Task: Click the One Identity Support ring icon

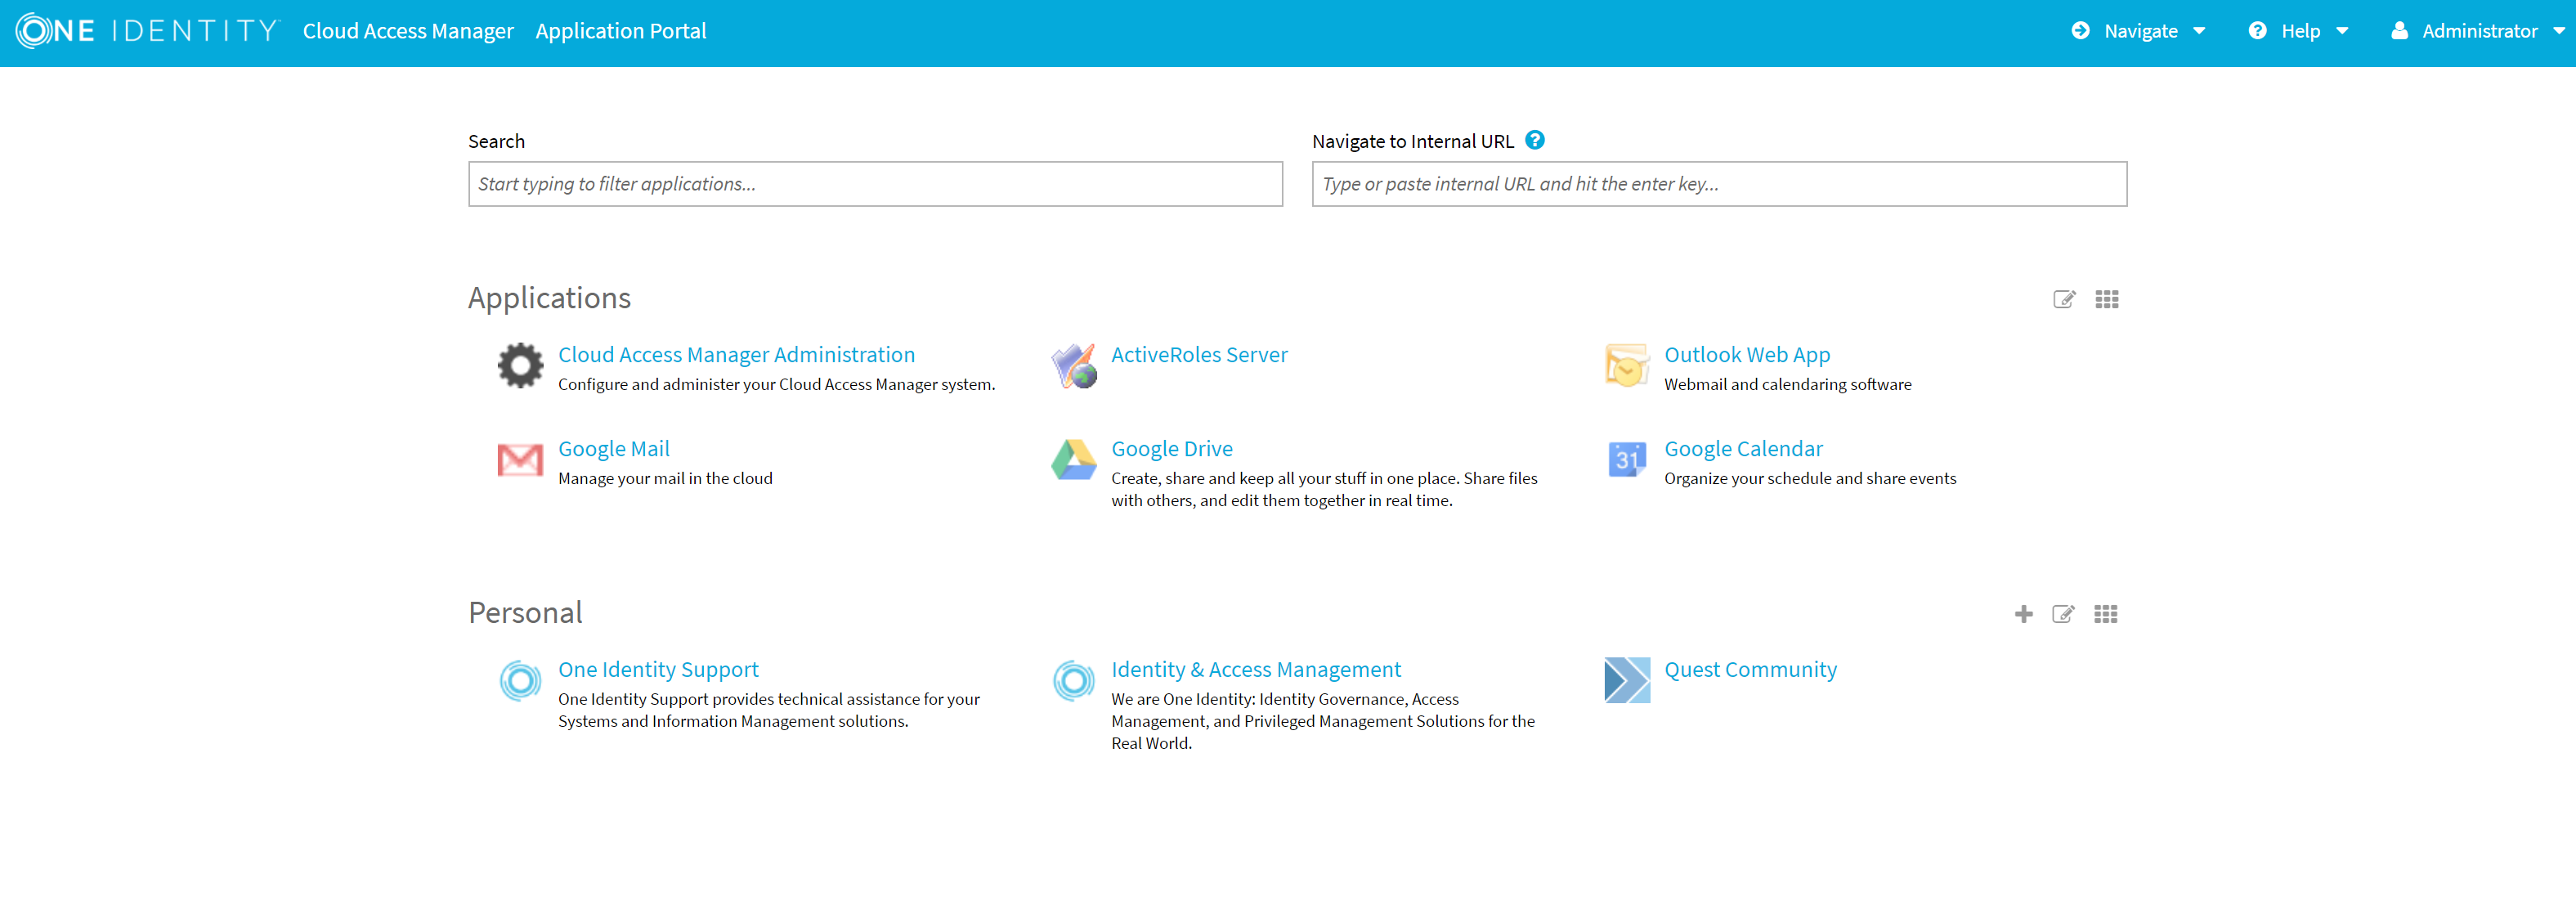Action: coord(520,681)
